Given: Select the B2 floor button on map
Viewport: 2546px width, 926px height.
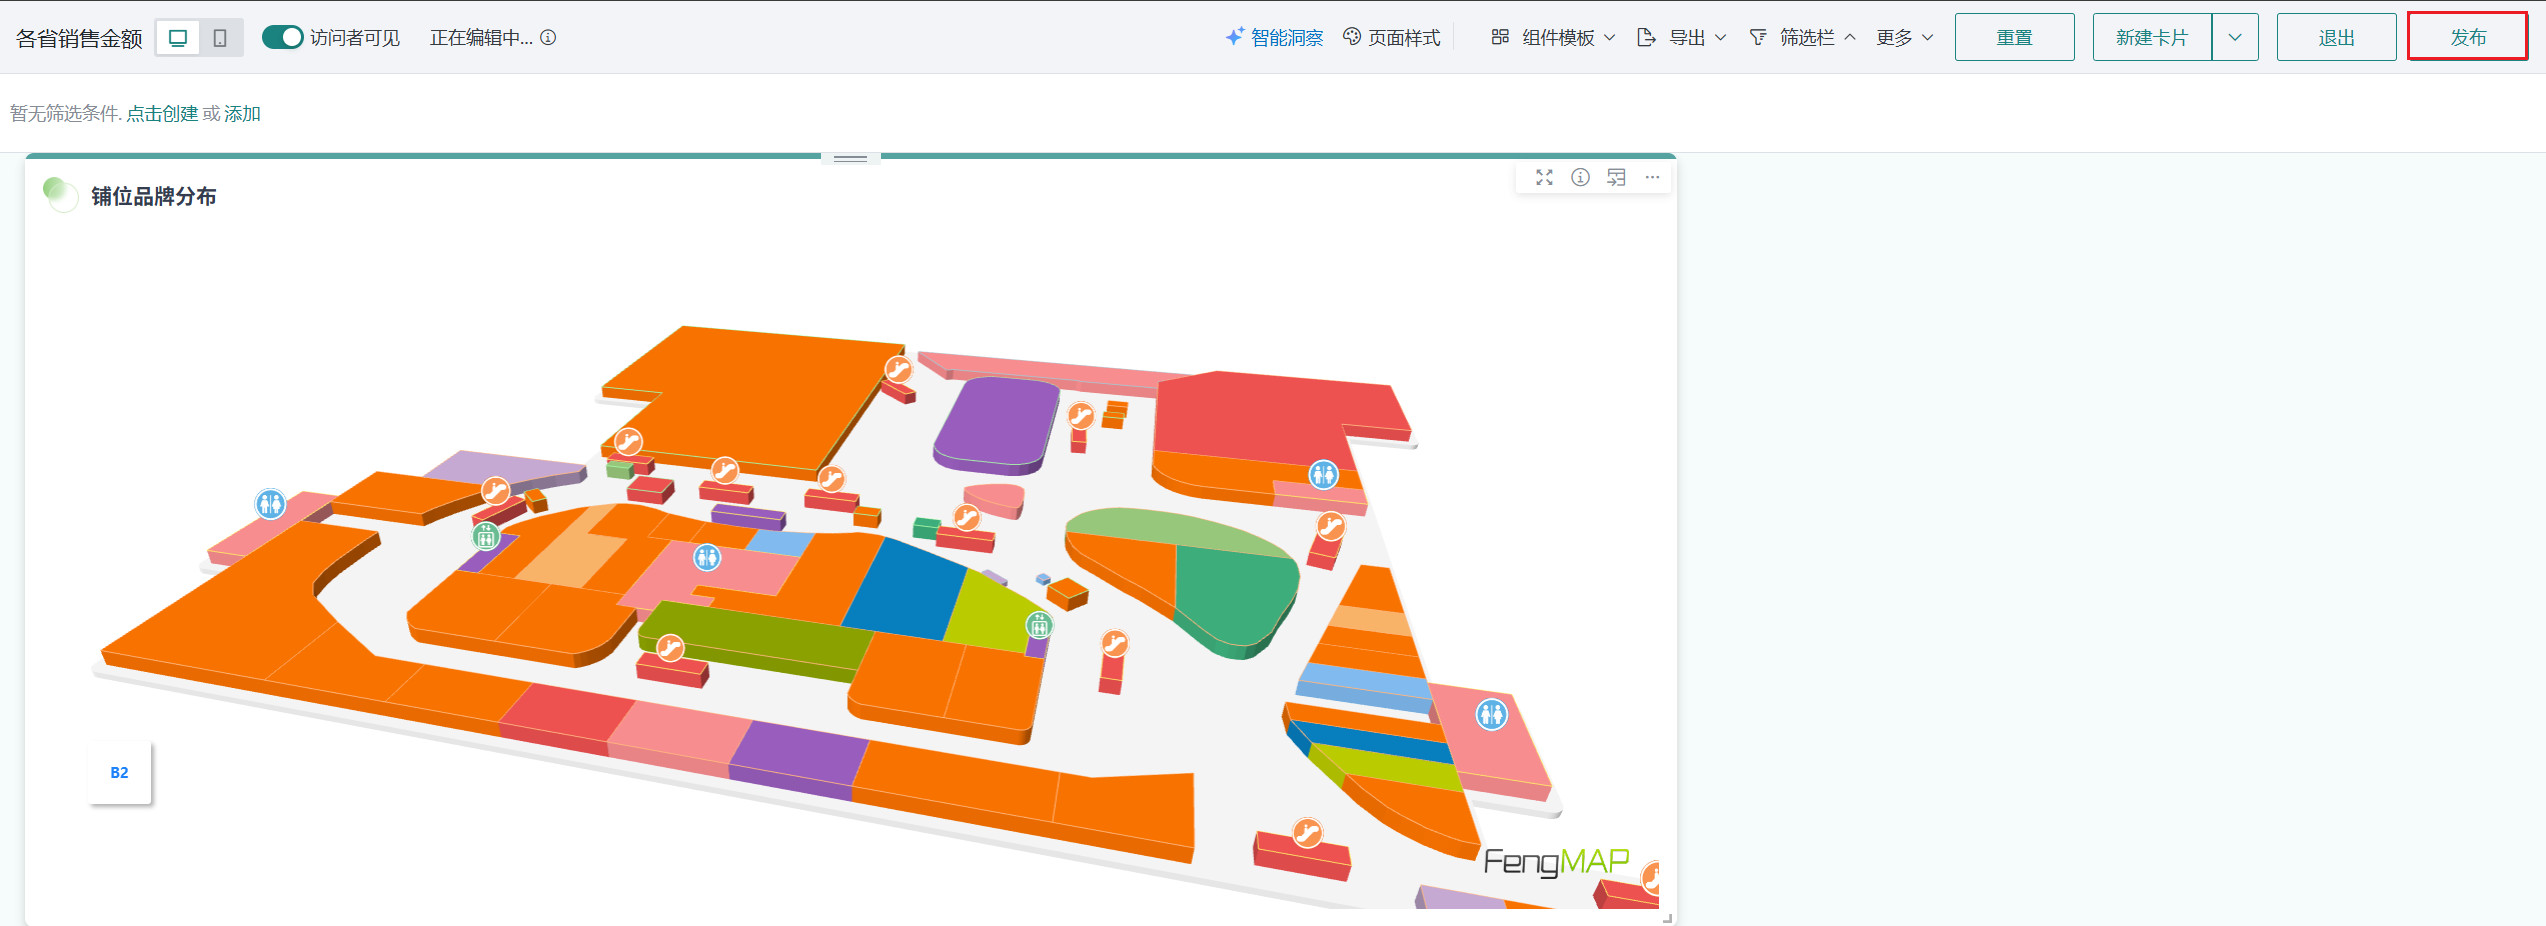Looking at the screenshot, I should (x=119, y=772).
